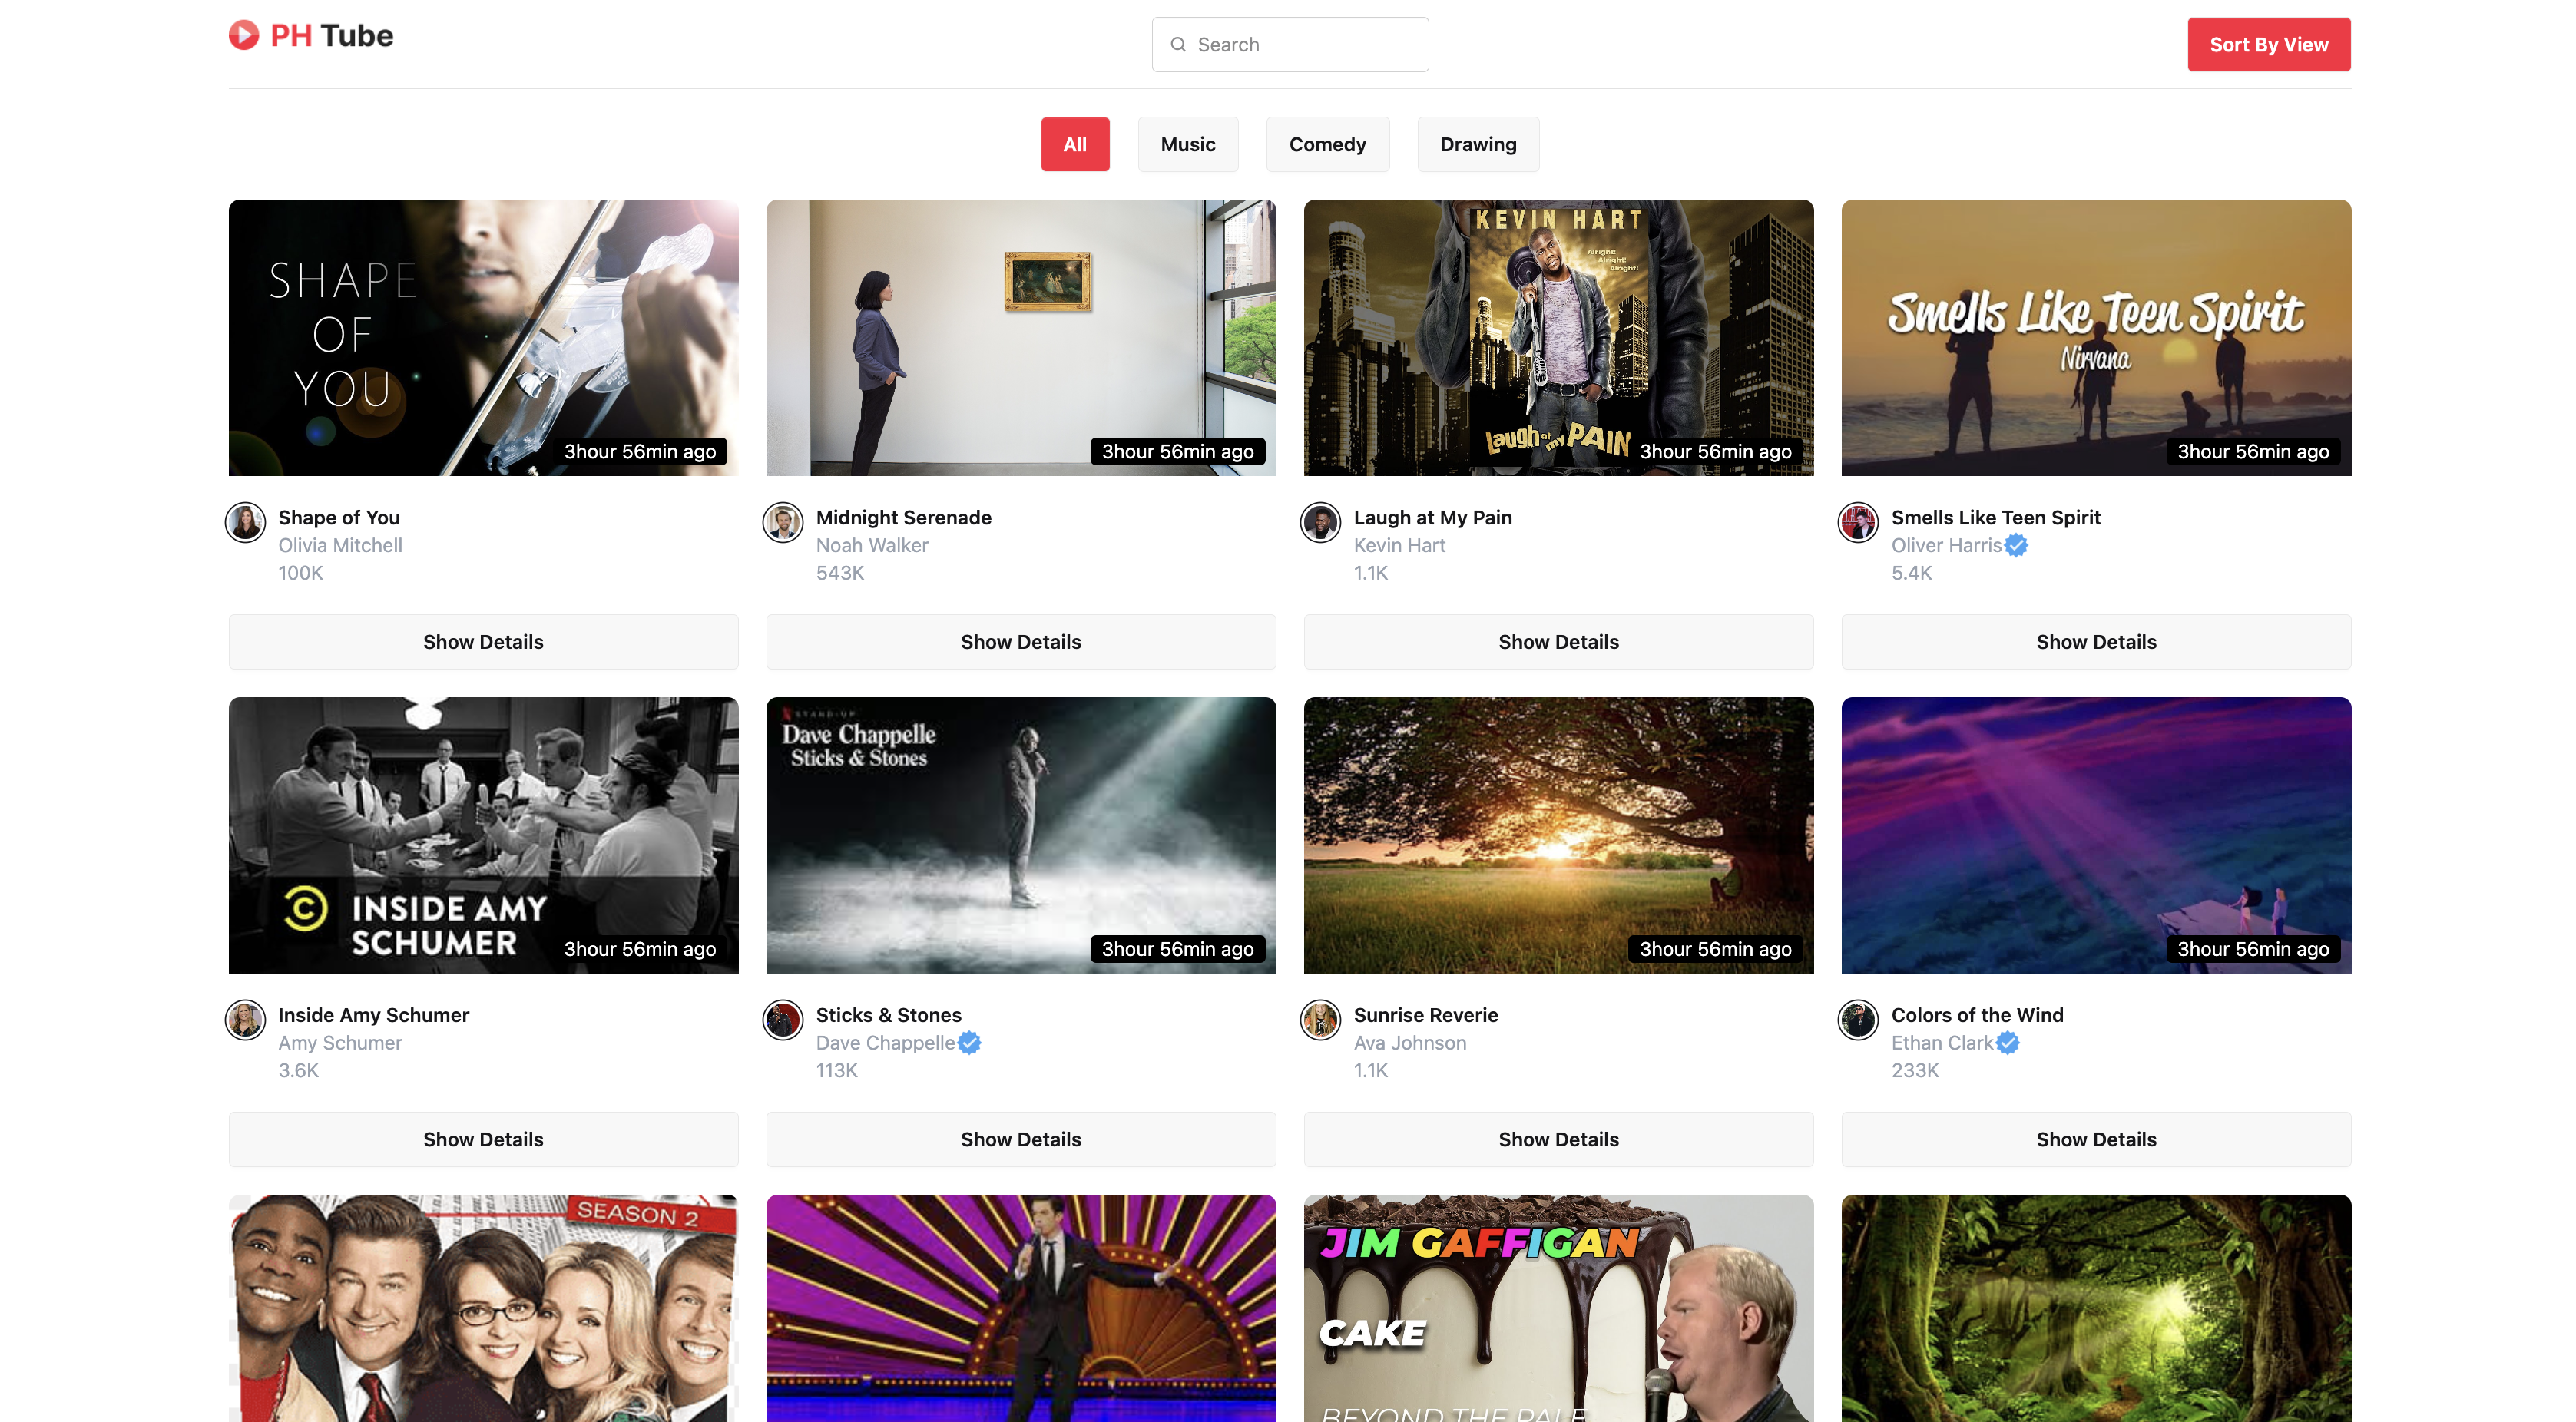The height and width of the screenshot is (1422, 2576).
Task: Click the search magnifier icon
Action: click(x=1178, y=45)
